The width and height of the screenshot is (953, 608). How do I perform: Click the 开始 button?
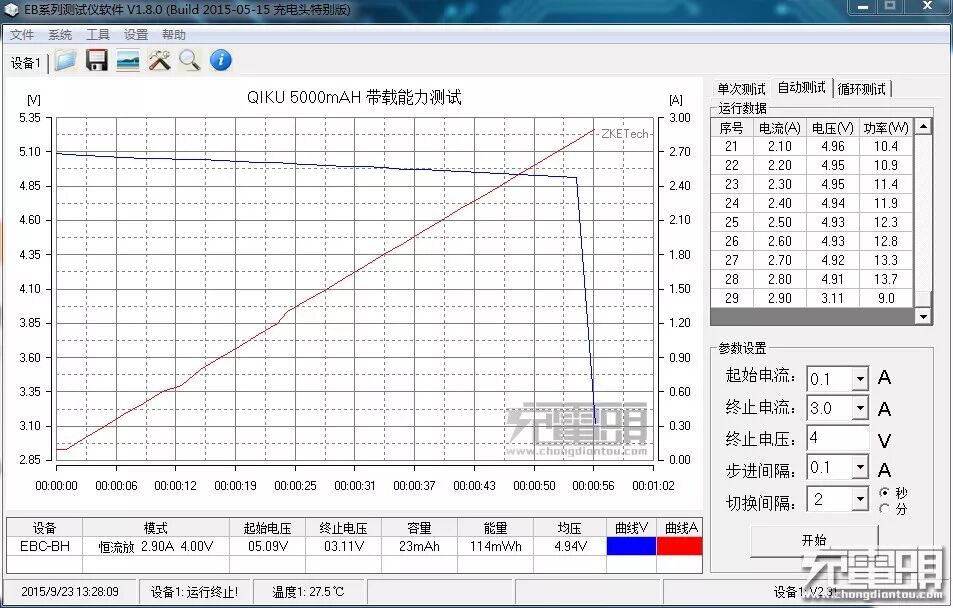tap(814, 540)
